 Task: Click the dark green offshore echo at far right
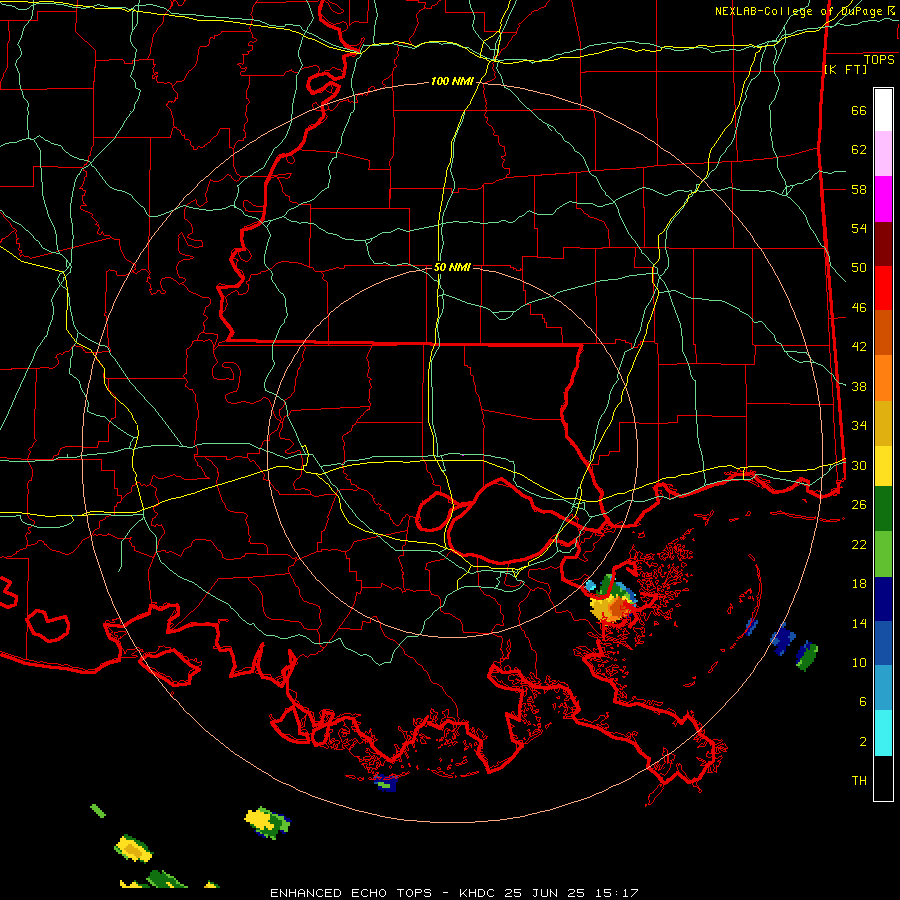point(806,656)
